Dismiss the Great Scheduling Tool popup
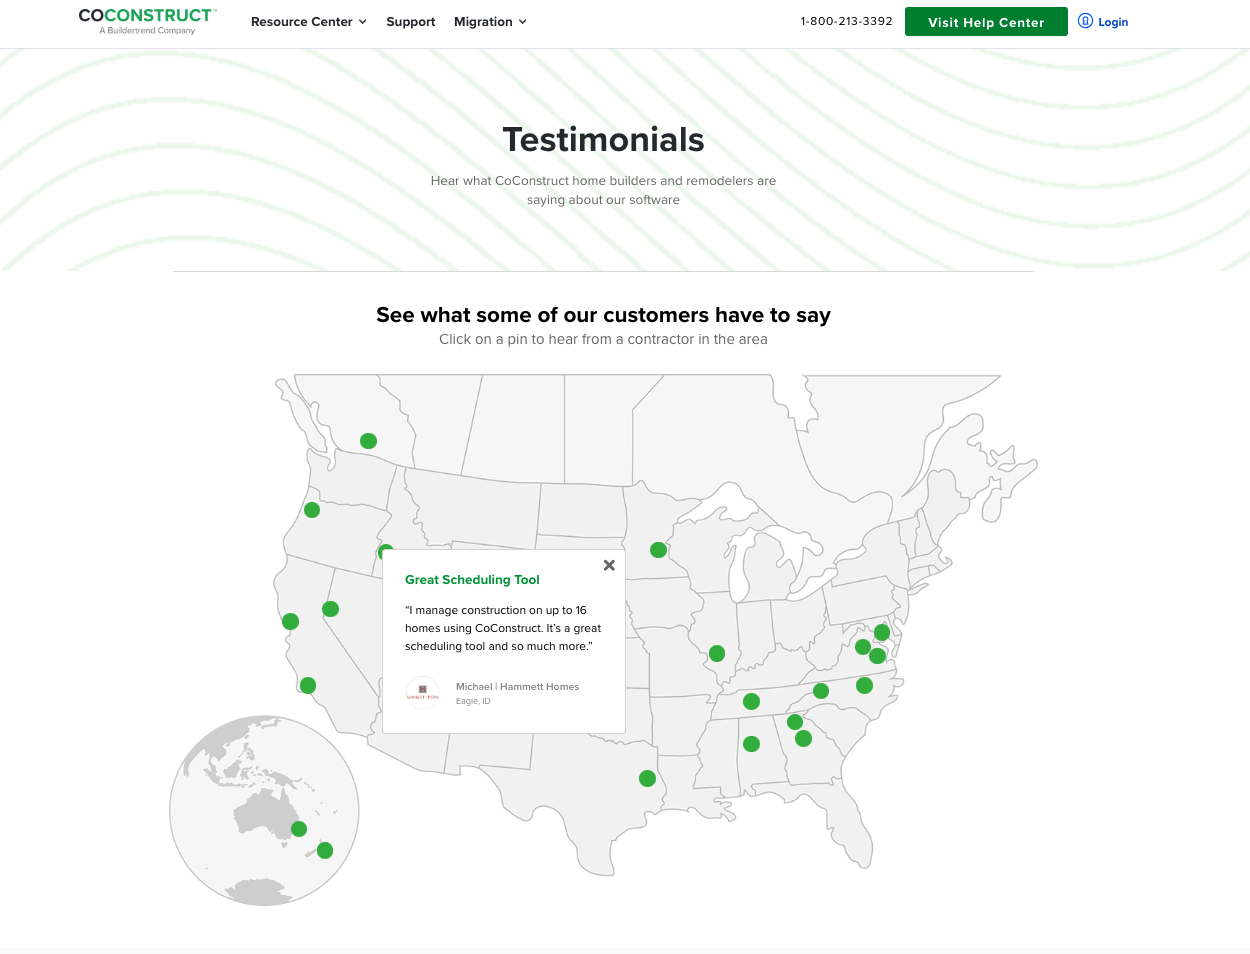Image resolution: width=1250 pixels, height=954 pixels. click(x=609, y=565)
